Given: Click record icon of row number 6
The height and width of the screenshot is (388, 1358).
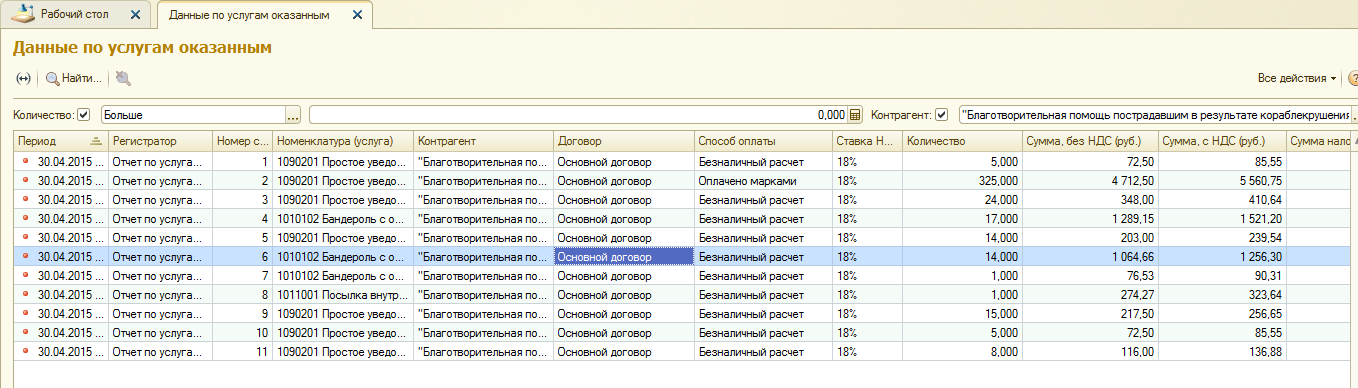Looking at the screenshot, I should tap(25, 256).
